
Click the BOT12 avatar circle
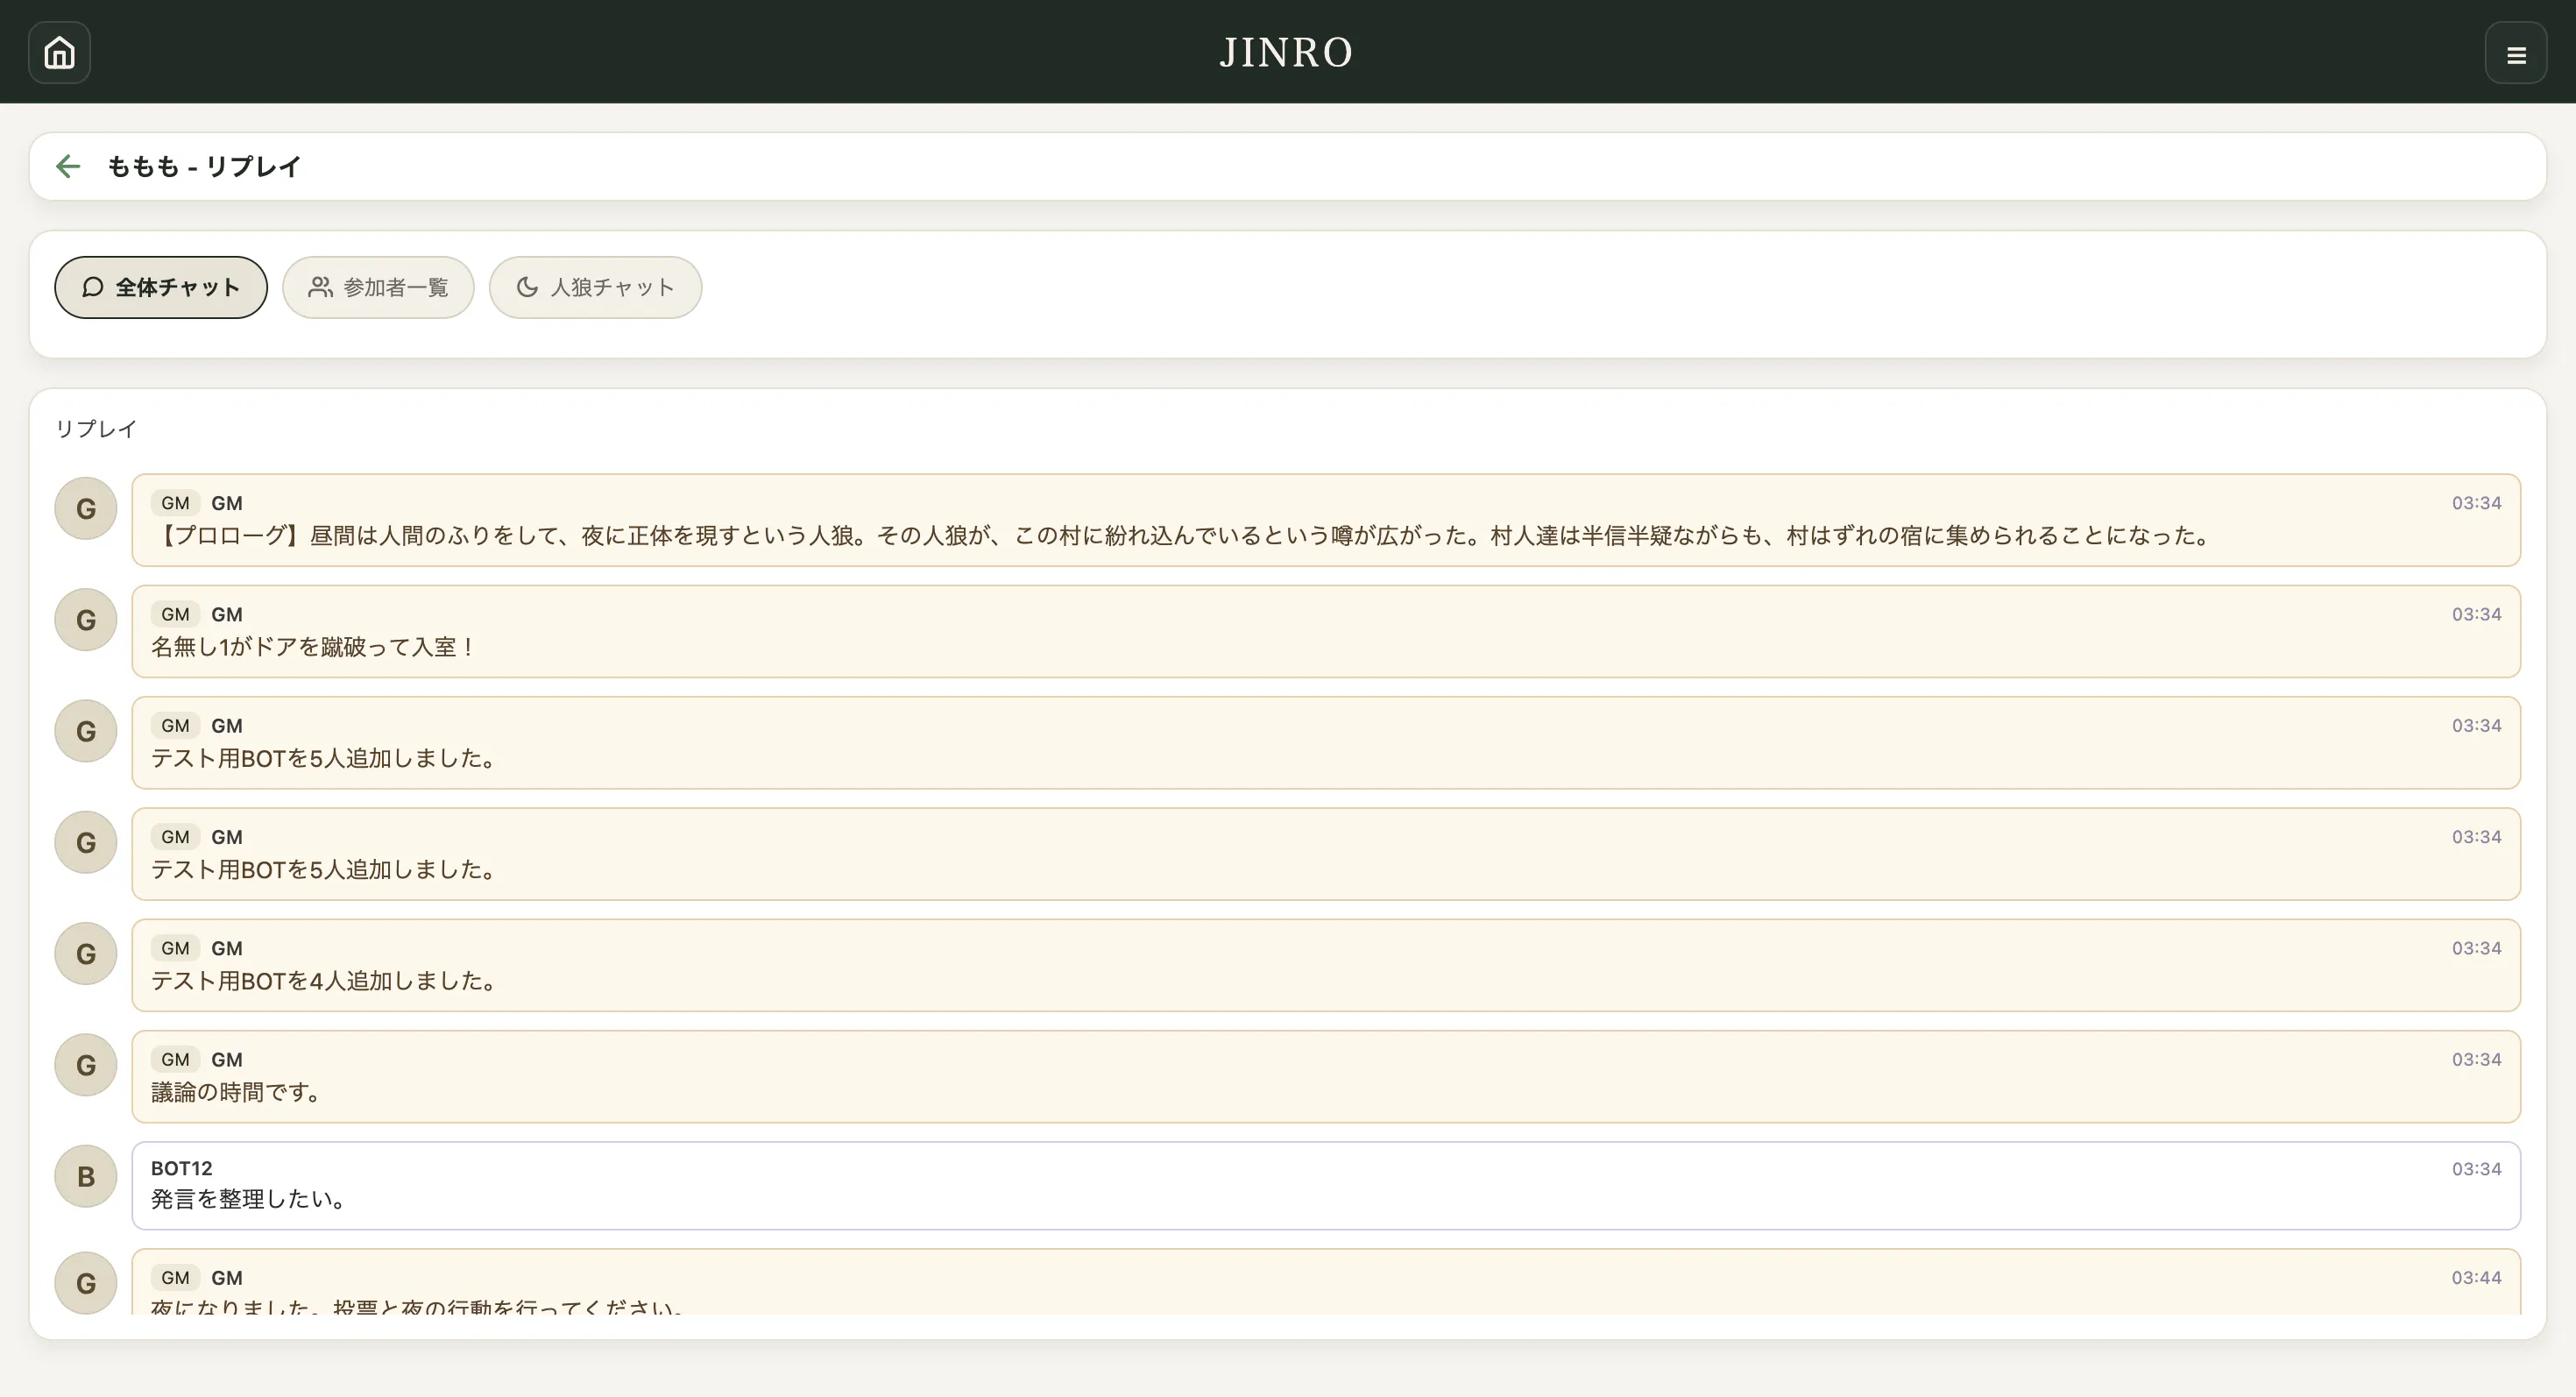coord(86,1176)
